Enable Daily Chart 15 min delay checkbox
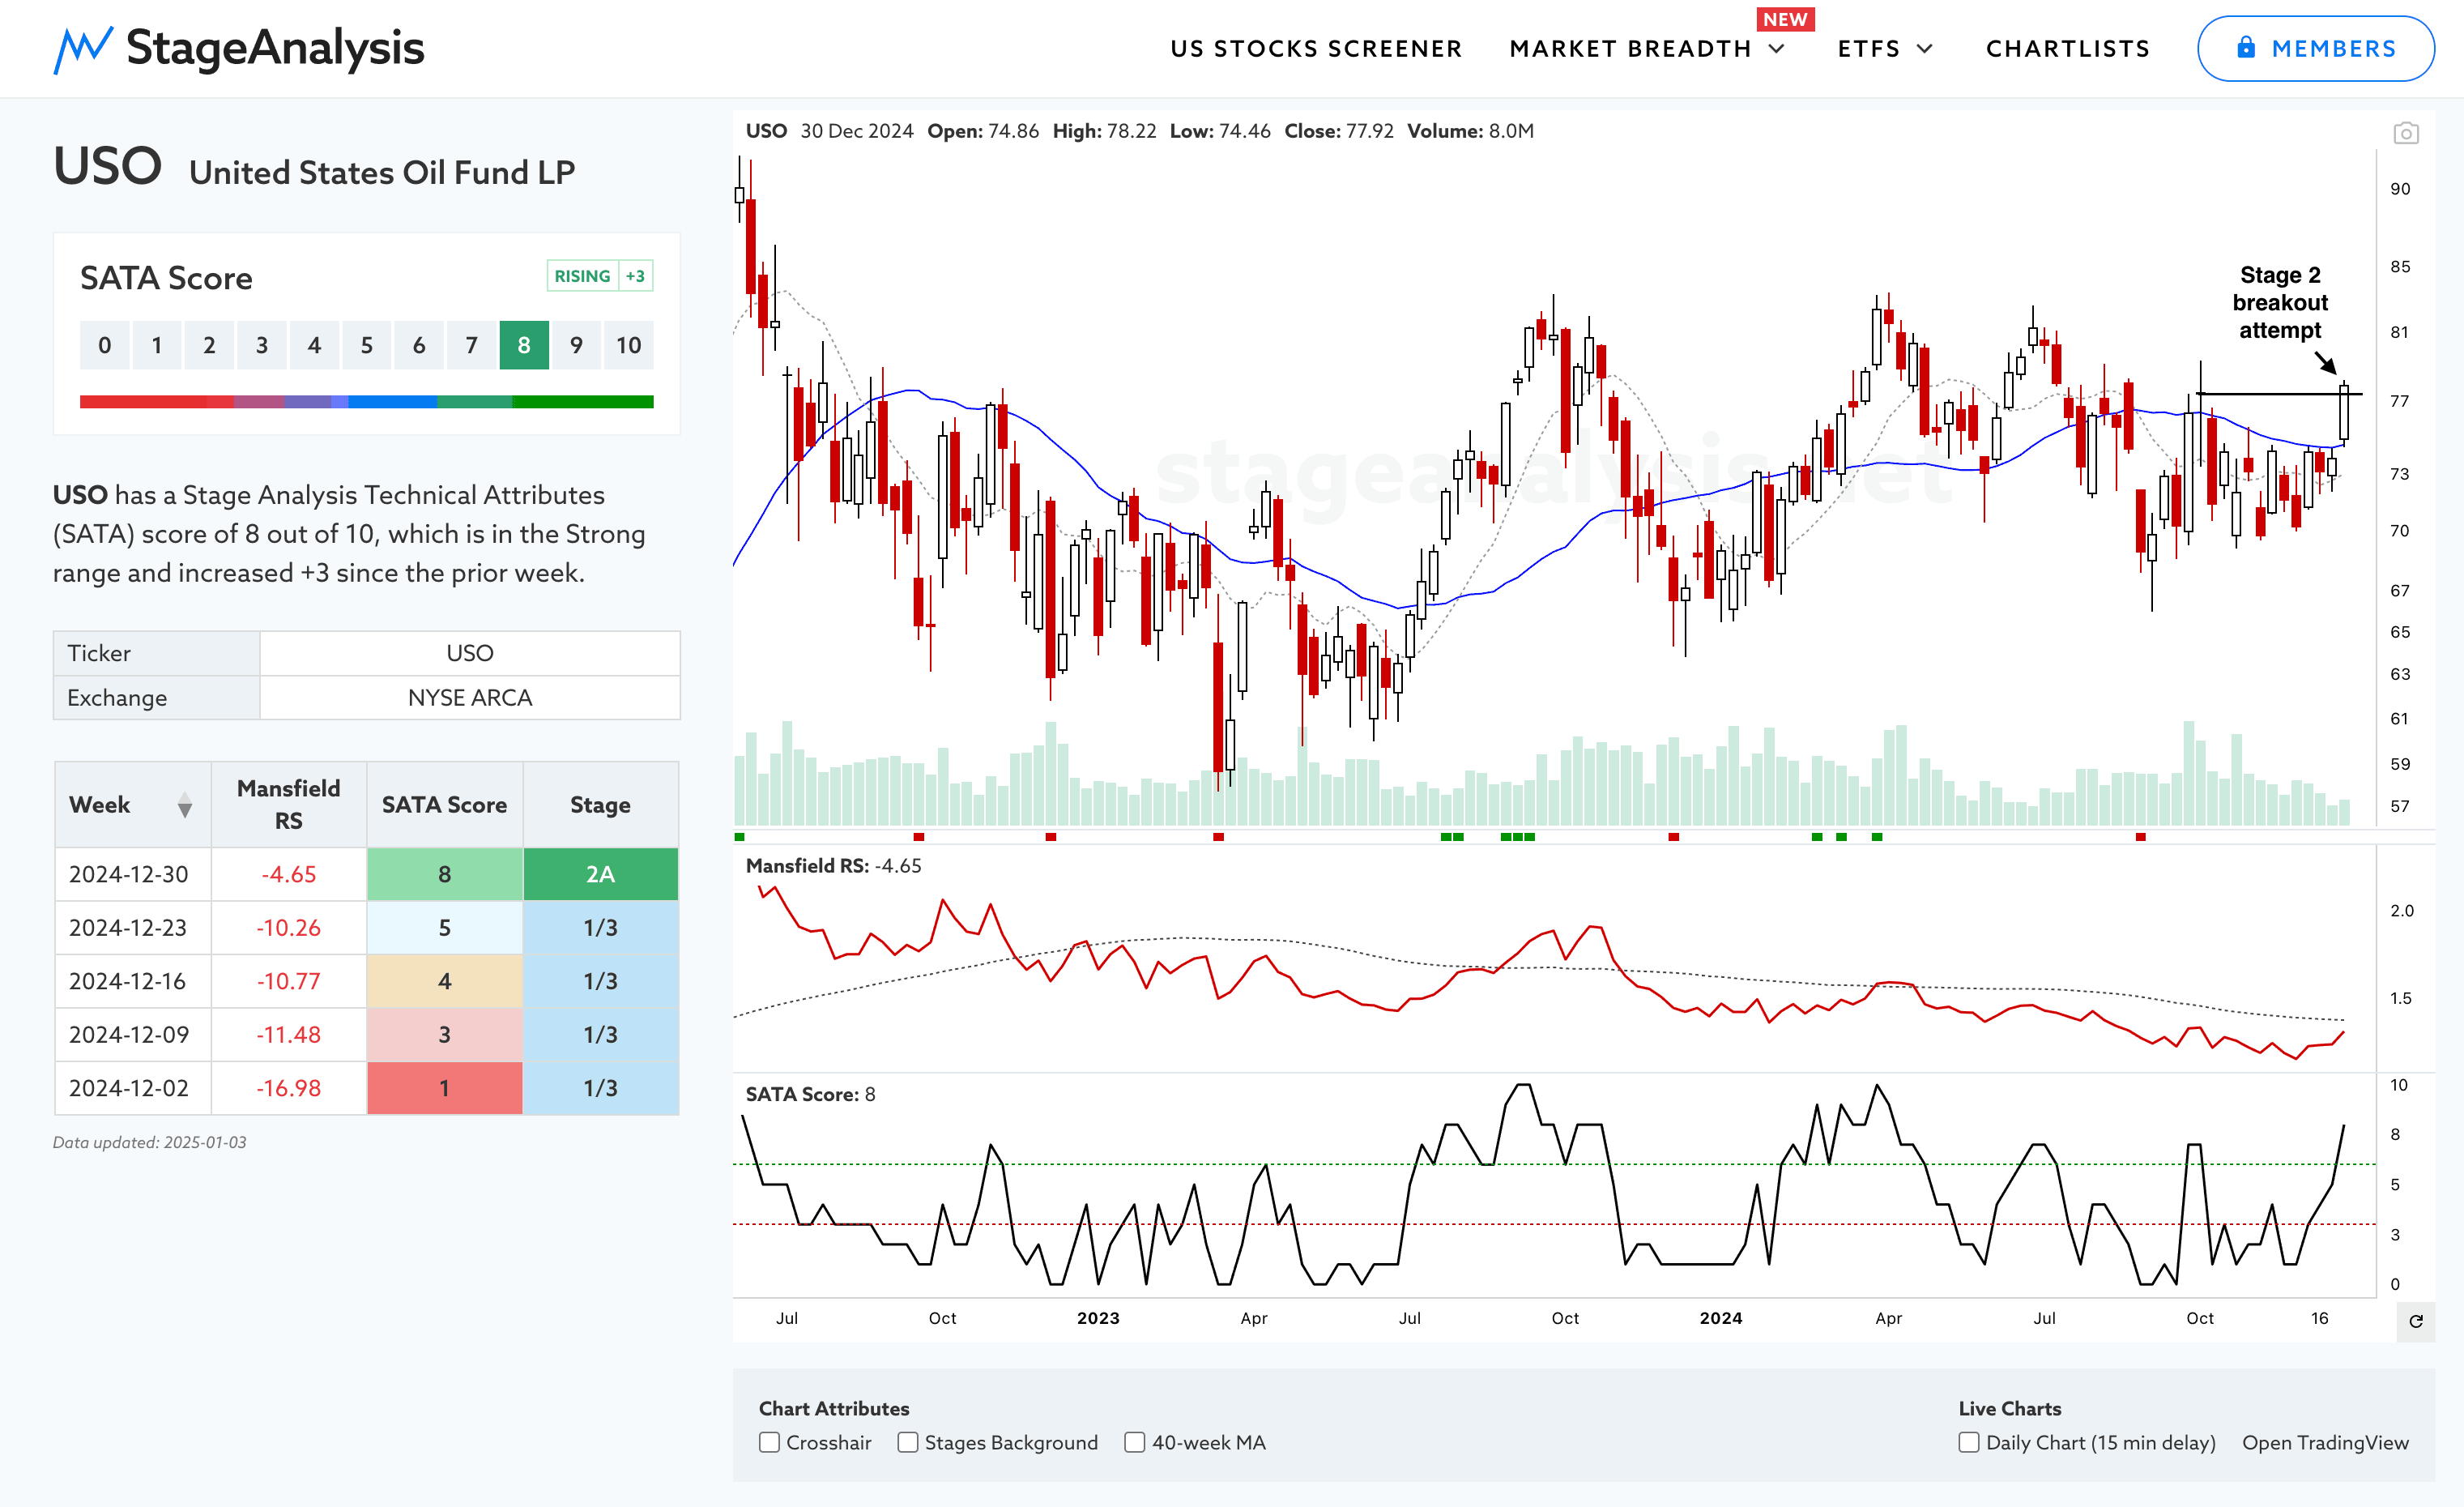 pos(1969,1442)
